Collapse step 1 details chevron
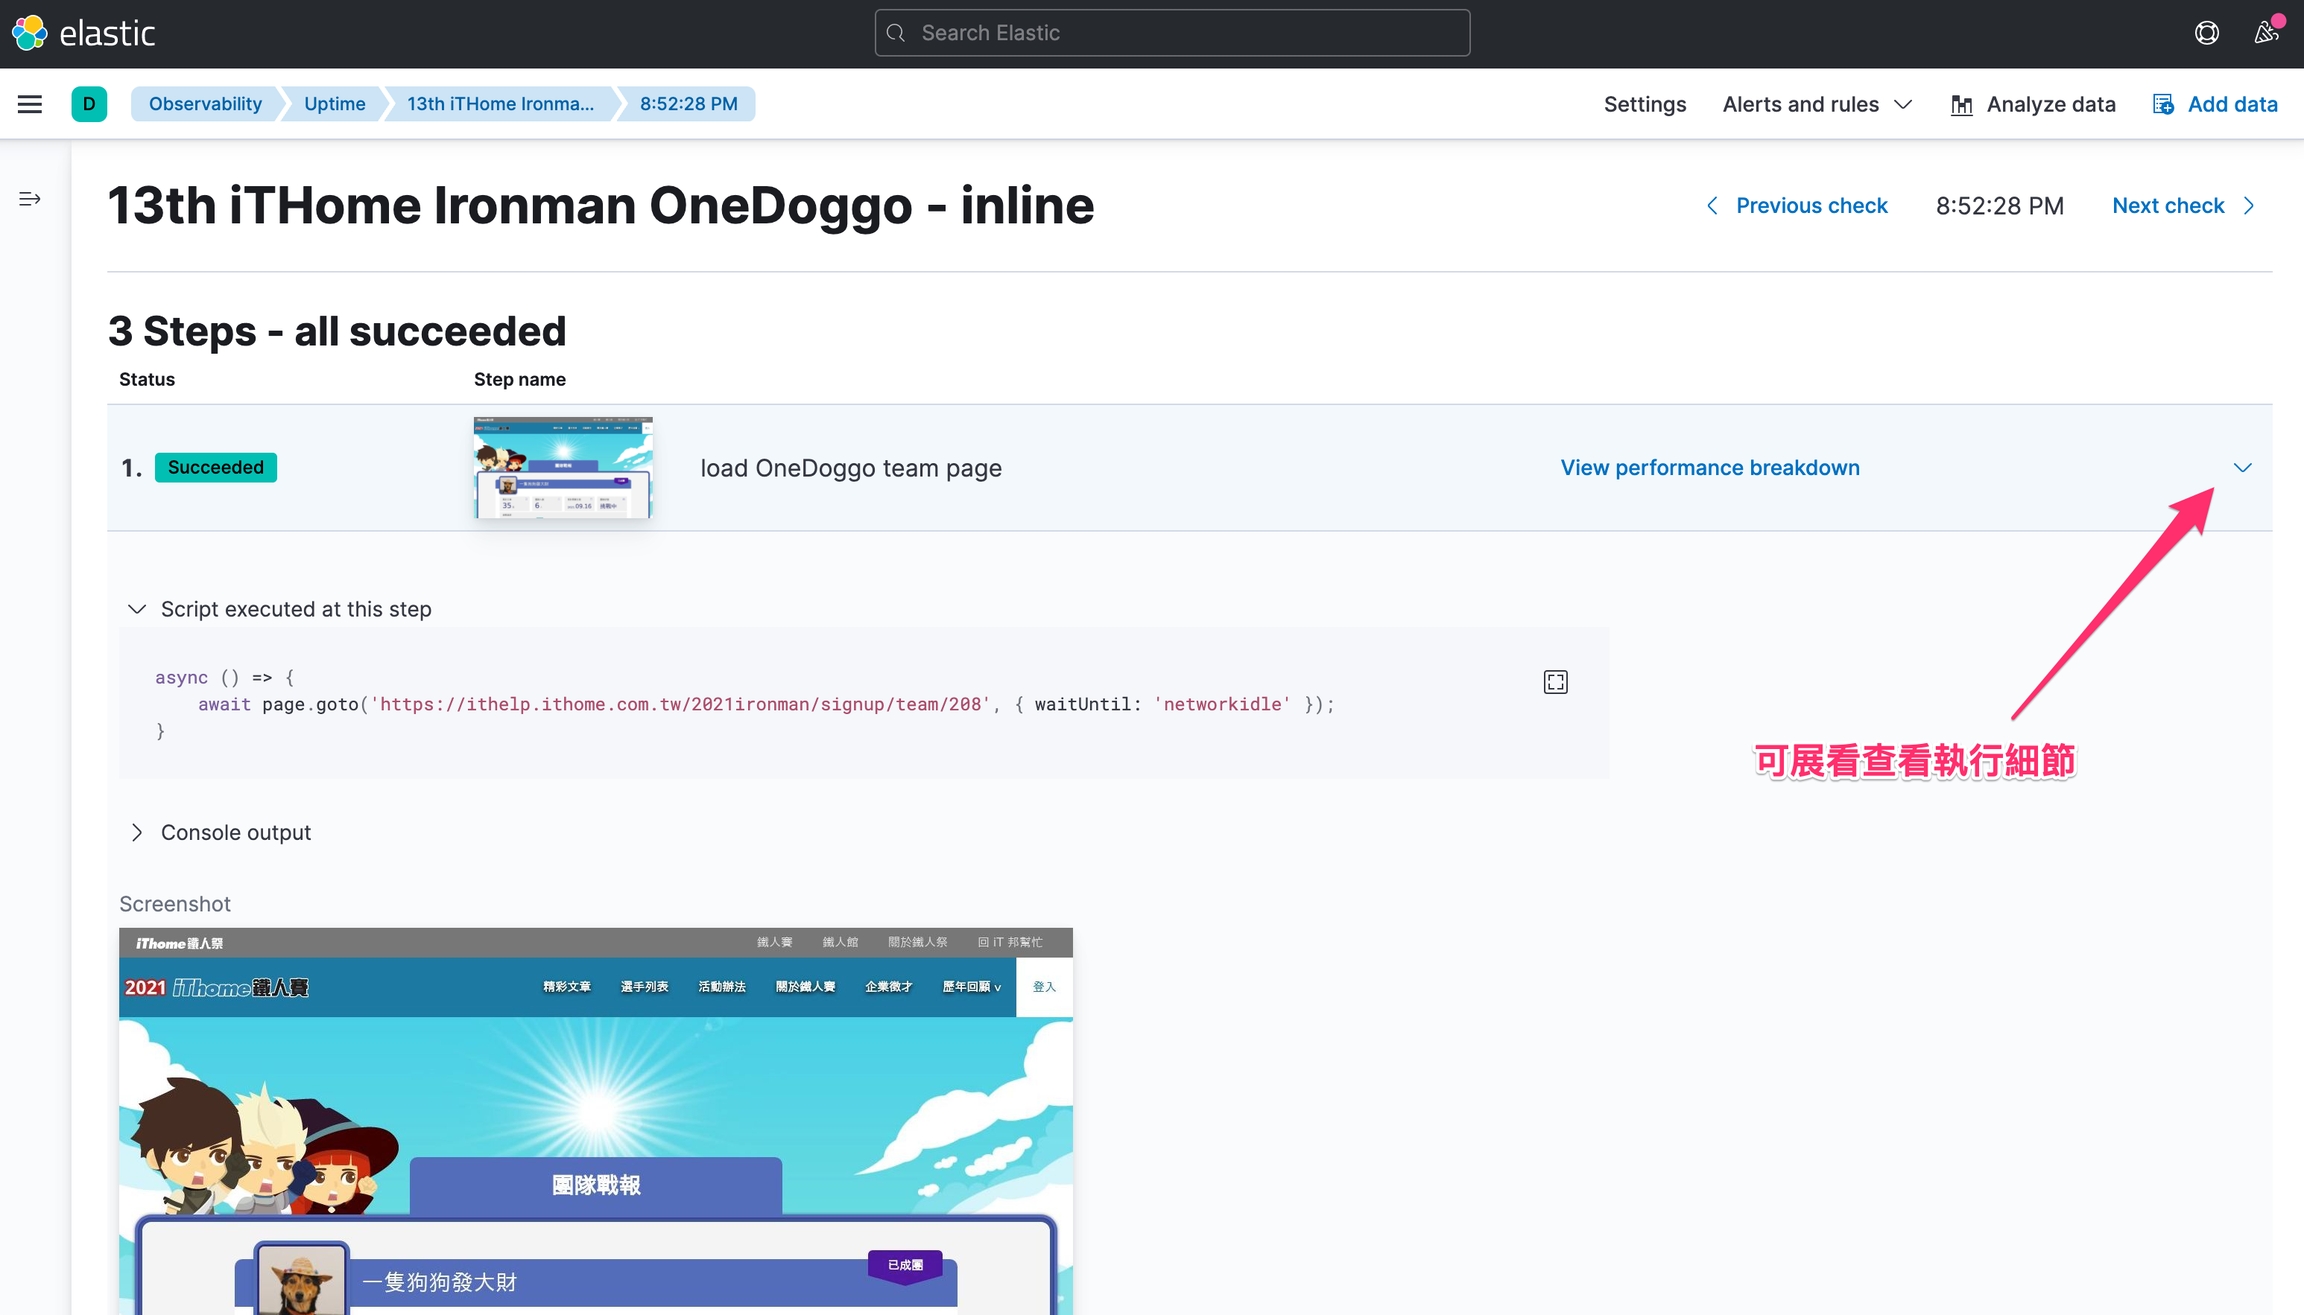 2242,468
